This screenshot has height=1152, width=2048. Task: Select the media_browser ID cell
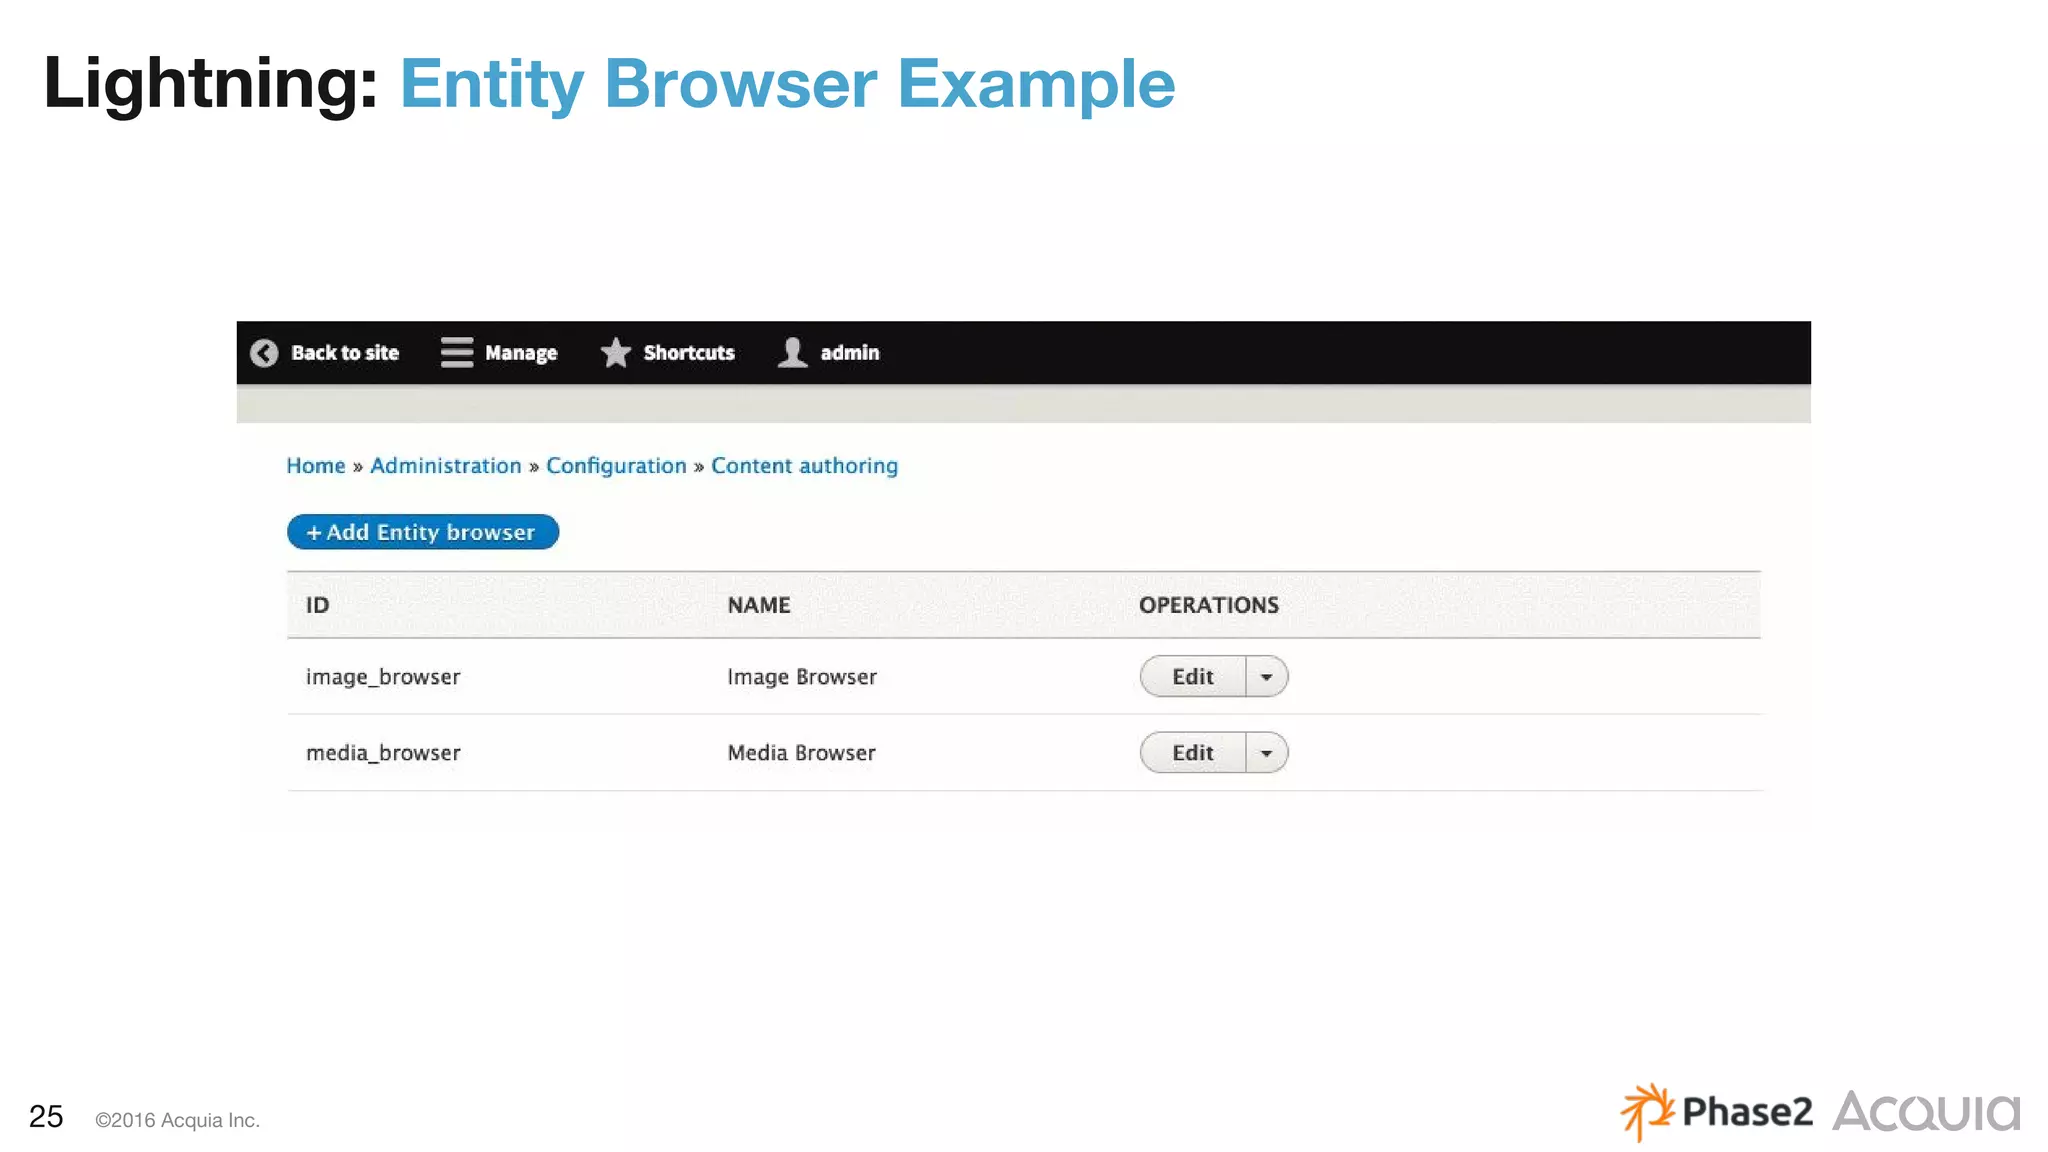383,753
